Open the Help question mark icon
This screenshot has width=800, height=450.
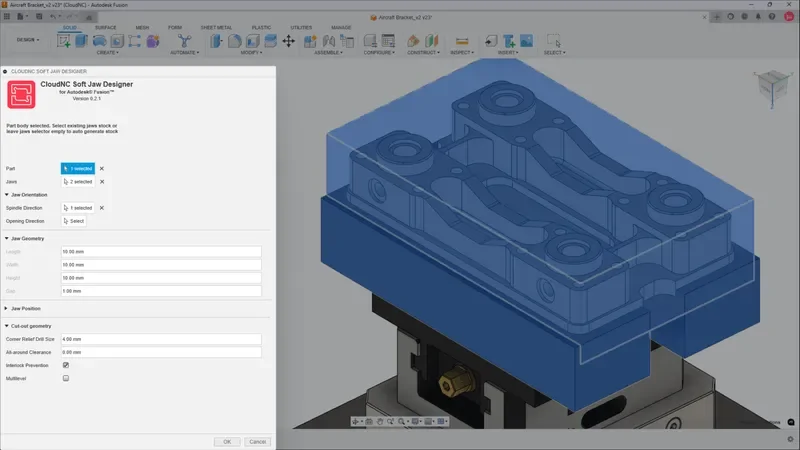tap(772, 17)
